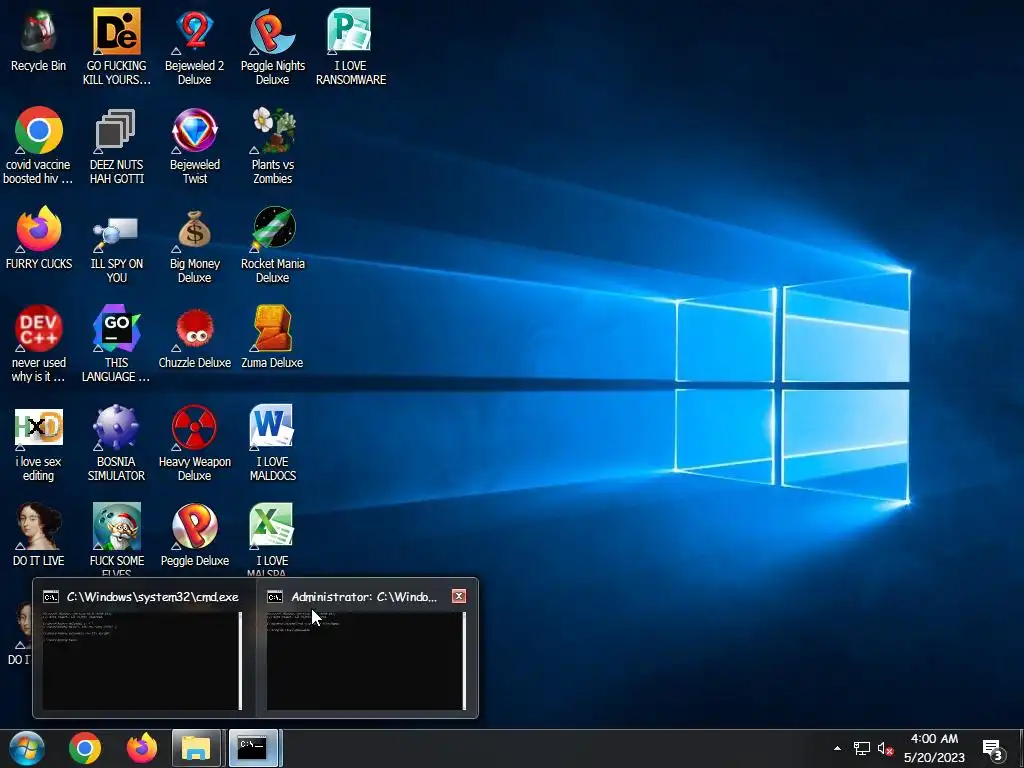This screenshot has width=1024, height=768.
Task: Open File Explorer from the taskbar
Action: tap(196, 748)
